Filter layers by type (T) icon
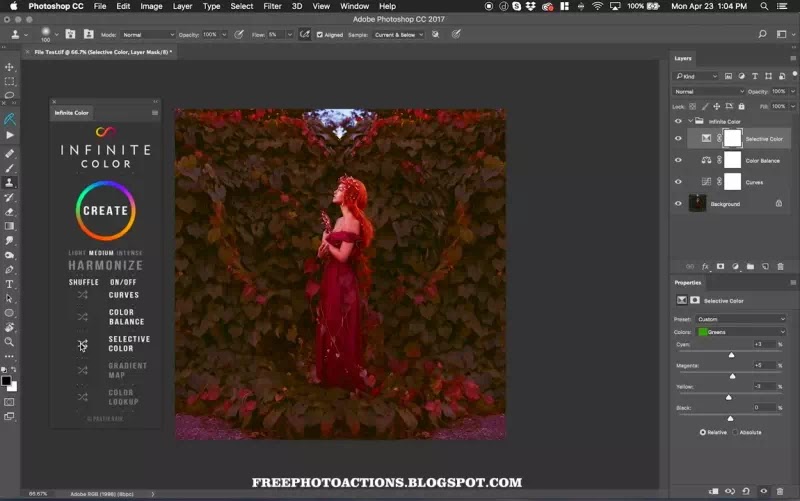Screen dimensions: 800x501 tap(755, 76)
